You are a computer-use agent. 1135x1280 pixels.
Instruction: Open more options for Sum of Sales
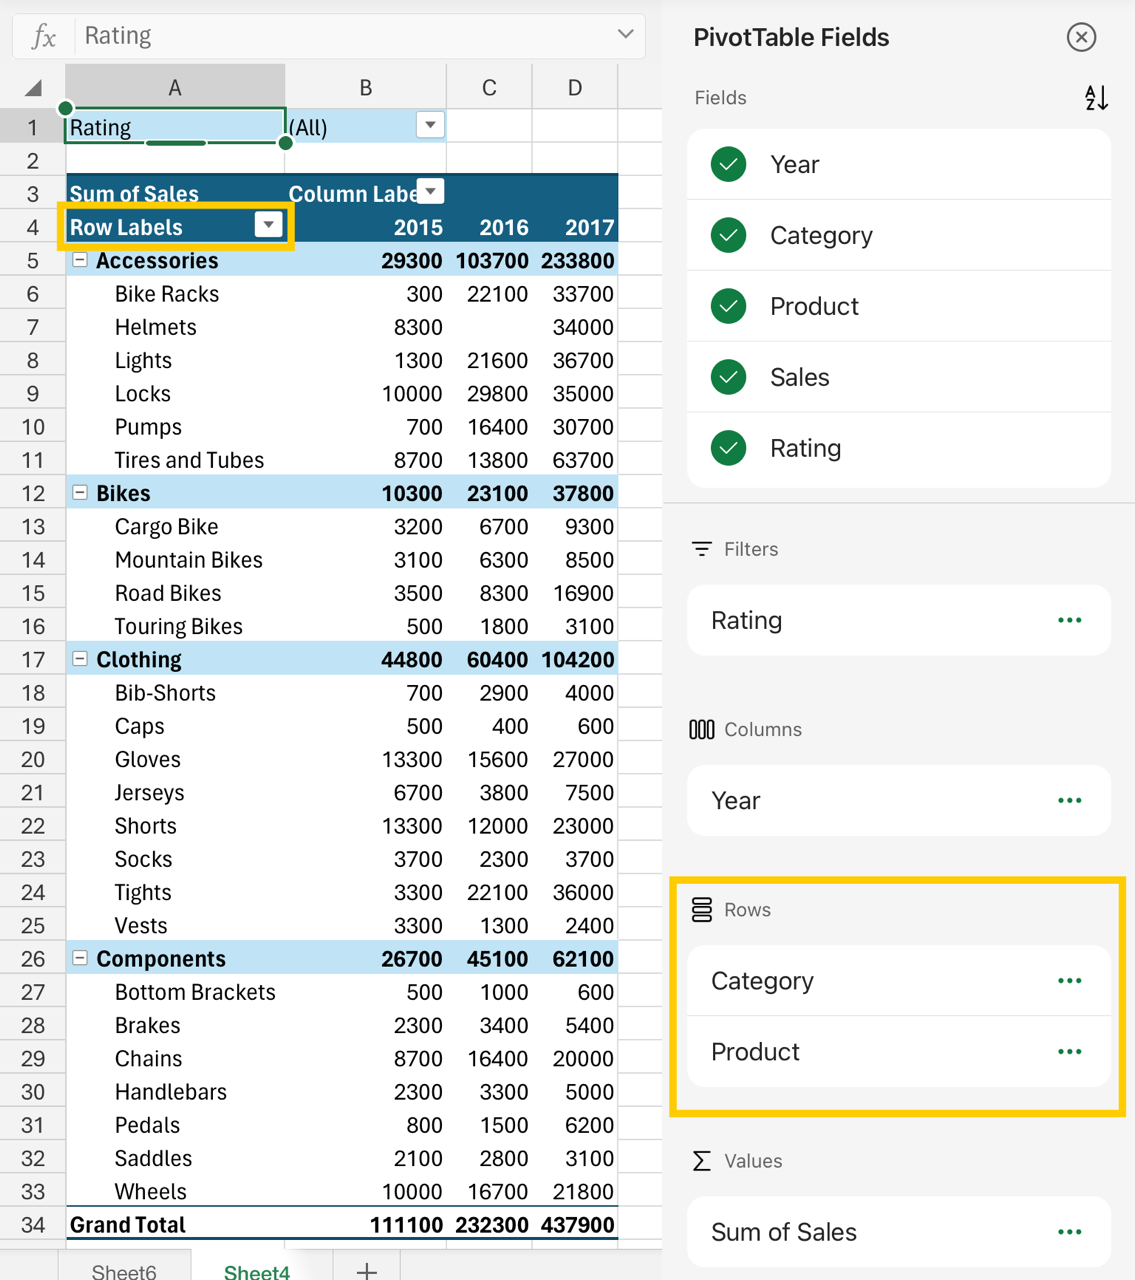pos(1069,1232)
